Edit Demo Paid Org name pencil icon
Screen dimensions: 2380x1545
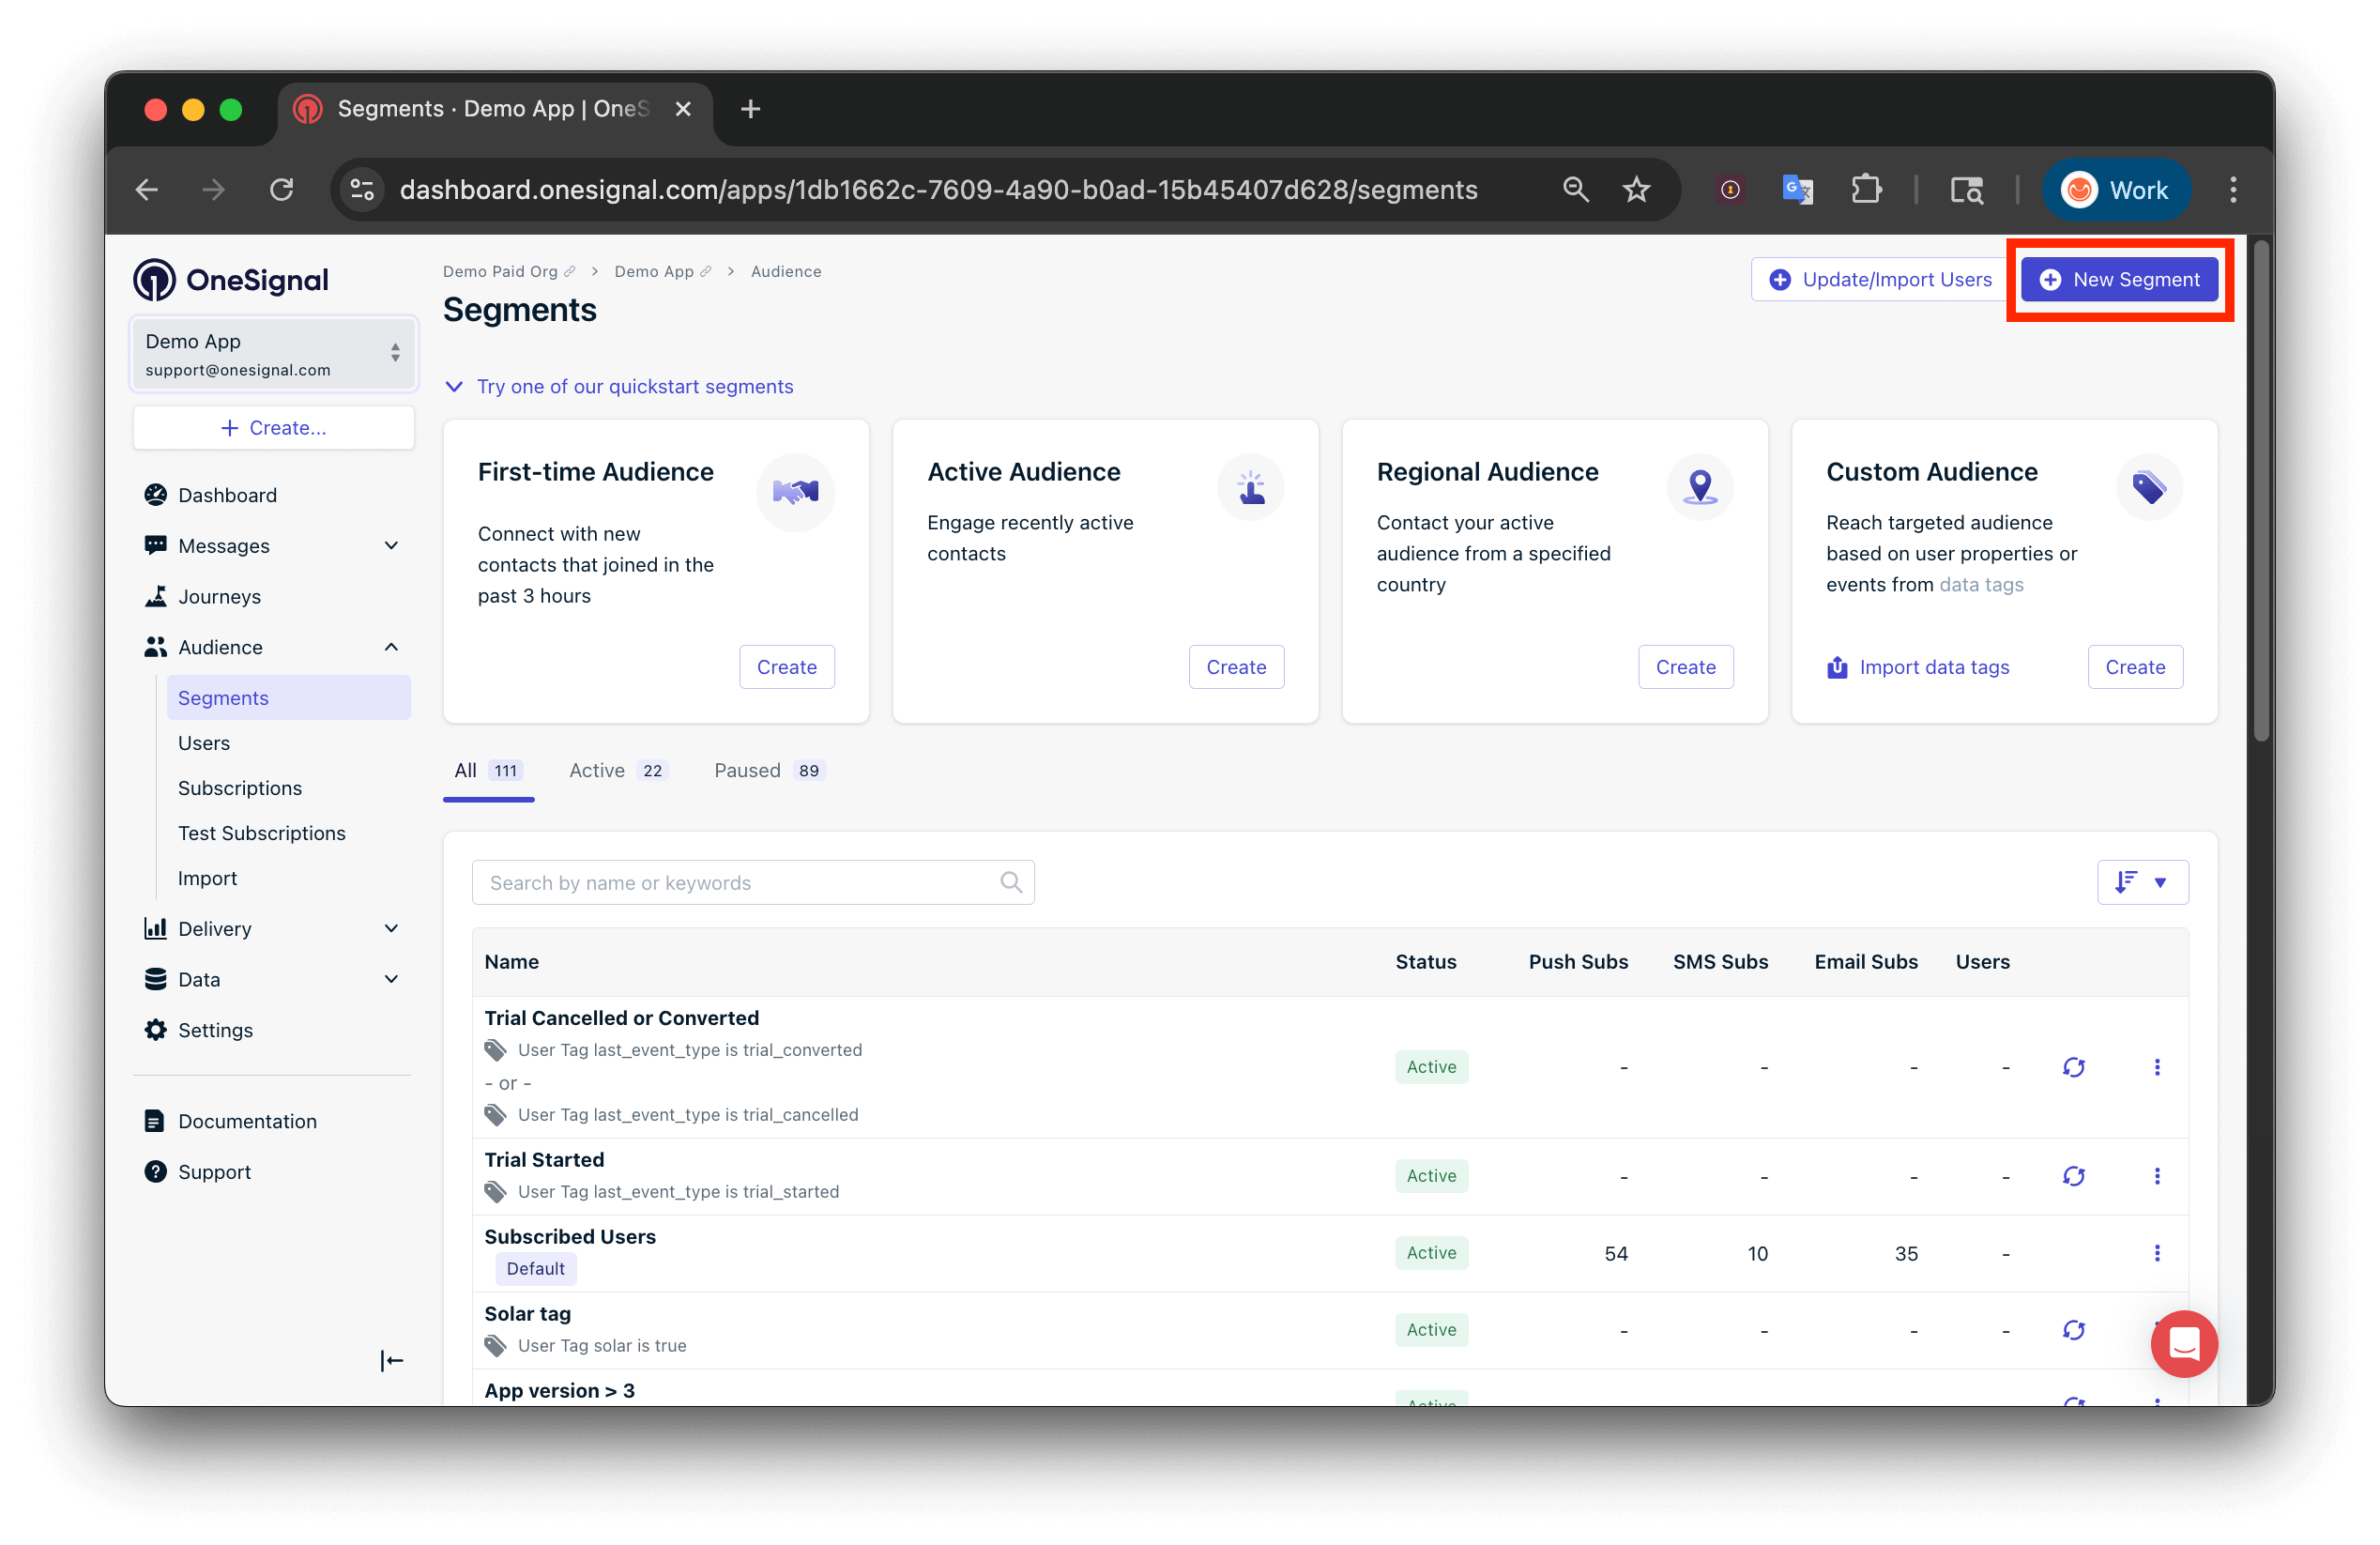click(x=570, y=271)
